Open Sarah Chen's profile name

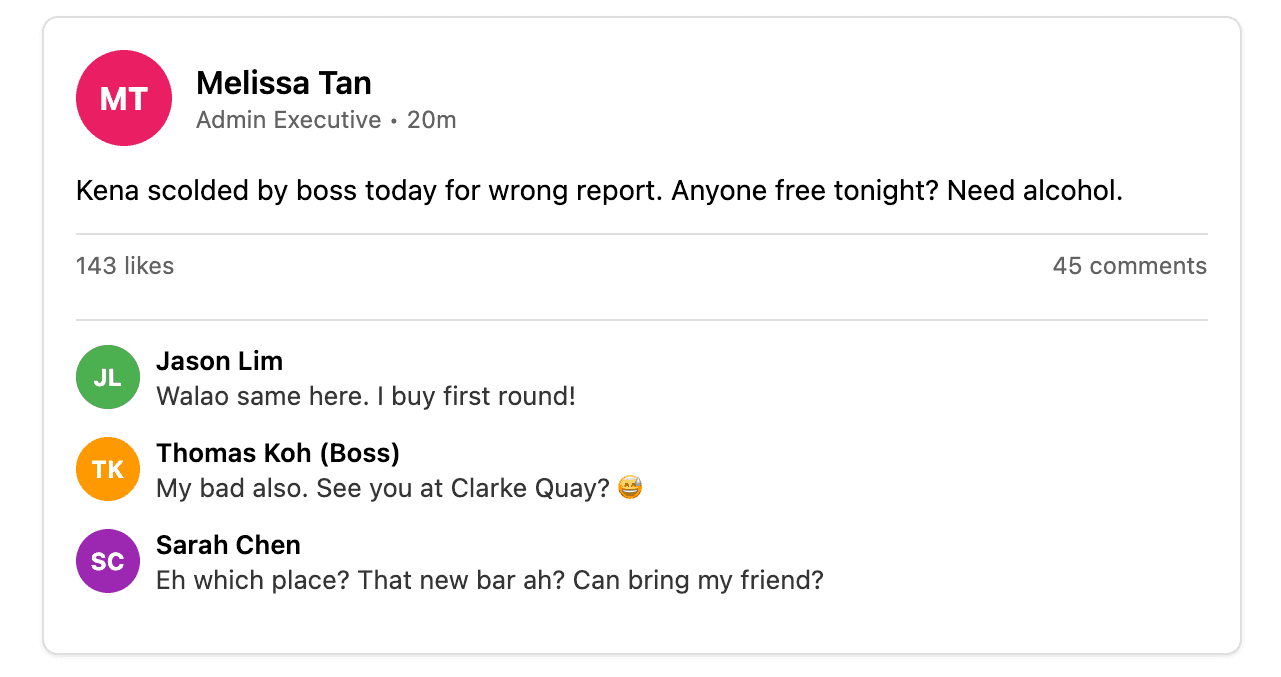click(x=228, y=545)
